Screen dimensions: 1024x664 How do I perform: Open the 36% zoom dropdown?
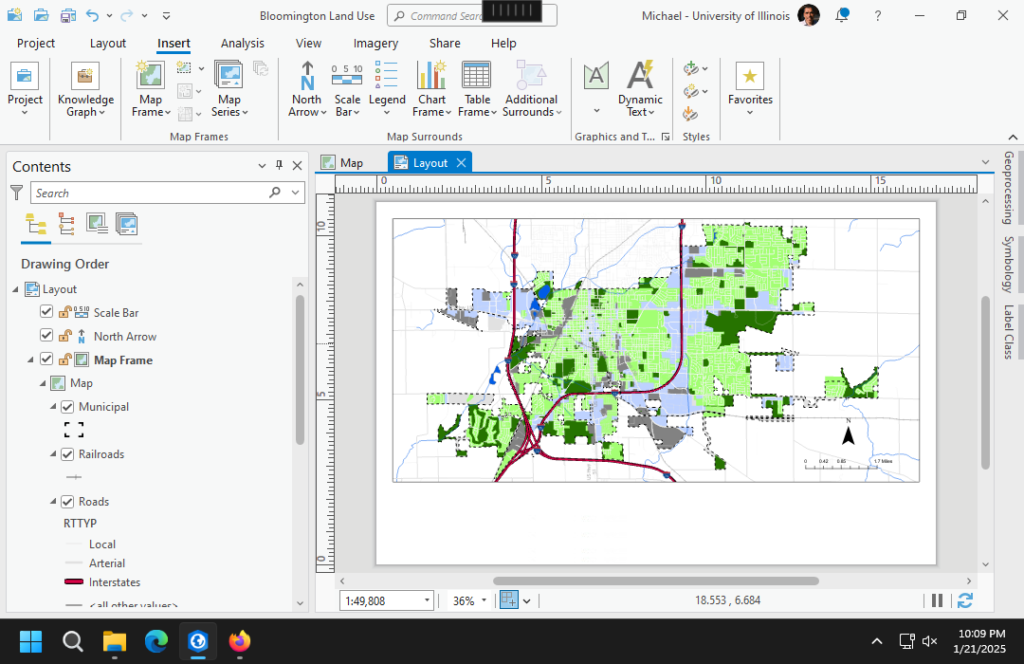click(x=484, y=601)
